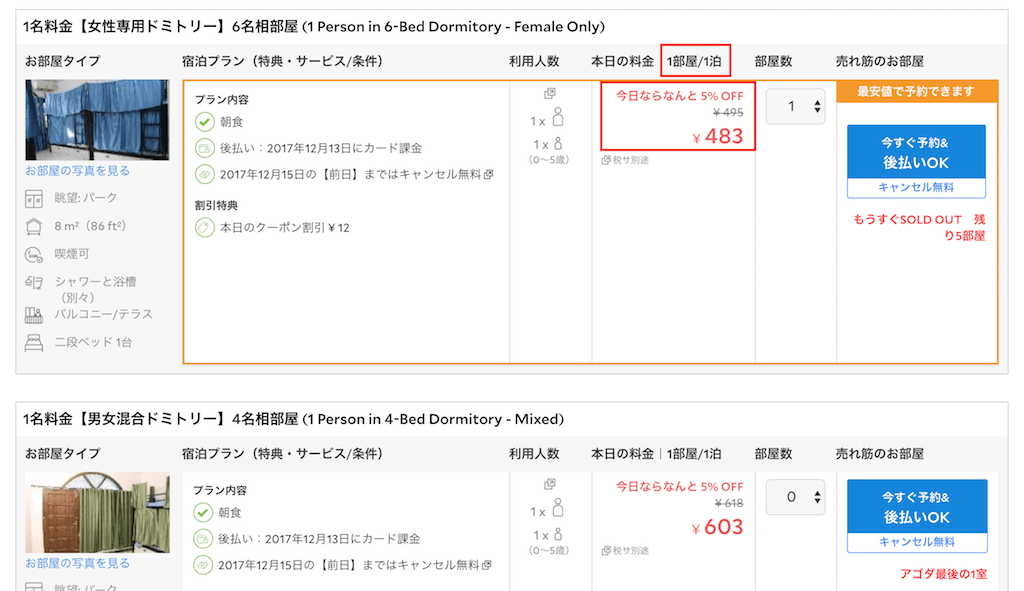1024x591 pixels.
Task: Click the free cancellation icon in female dorm
Action: pyautogui.click(x=204, y=174)
